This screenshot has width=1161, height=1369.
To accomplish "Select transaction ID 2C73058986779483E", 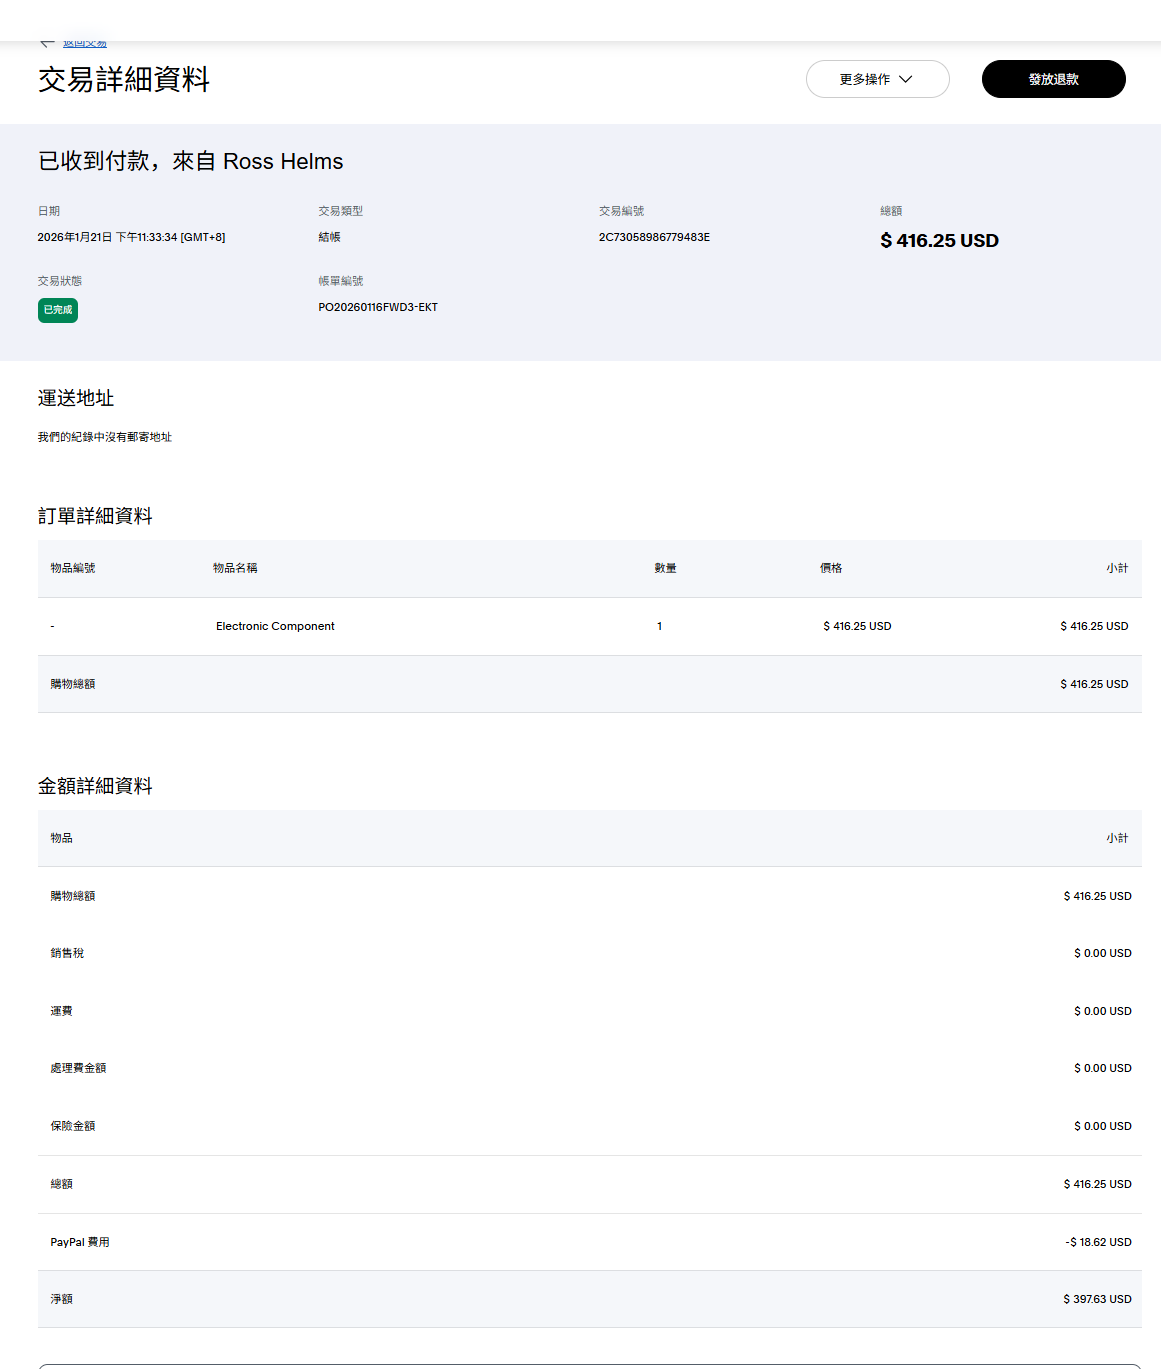I will [654, 237].
